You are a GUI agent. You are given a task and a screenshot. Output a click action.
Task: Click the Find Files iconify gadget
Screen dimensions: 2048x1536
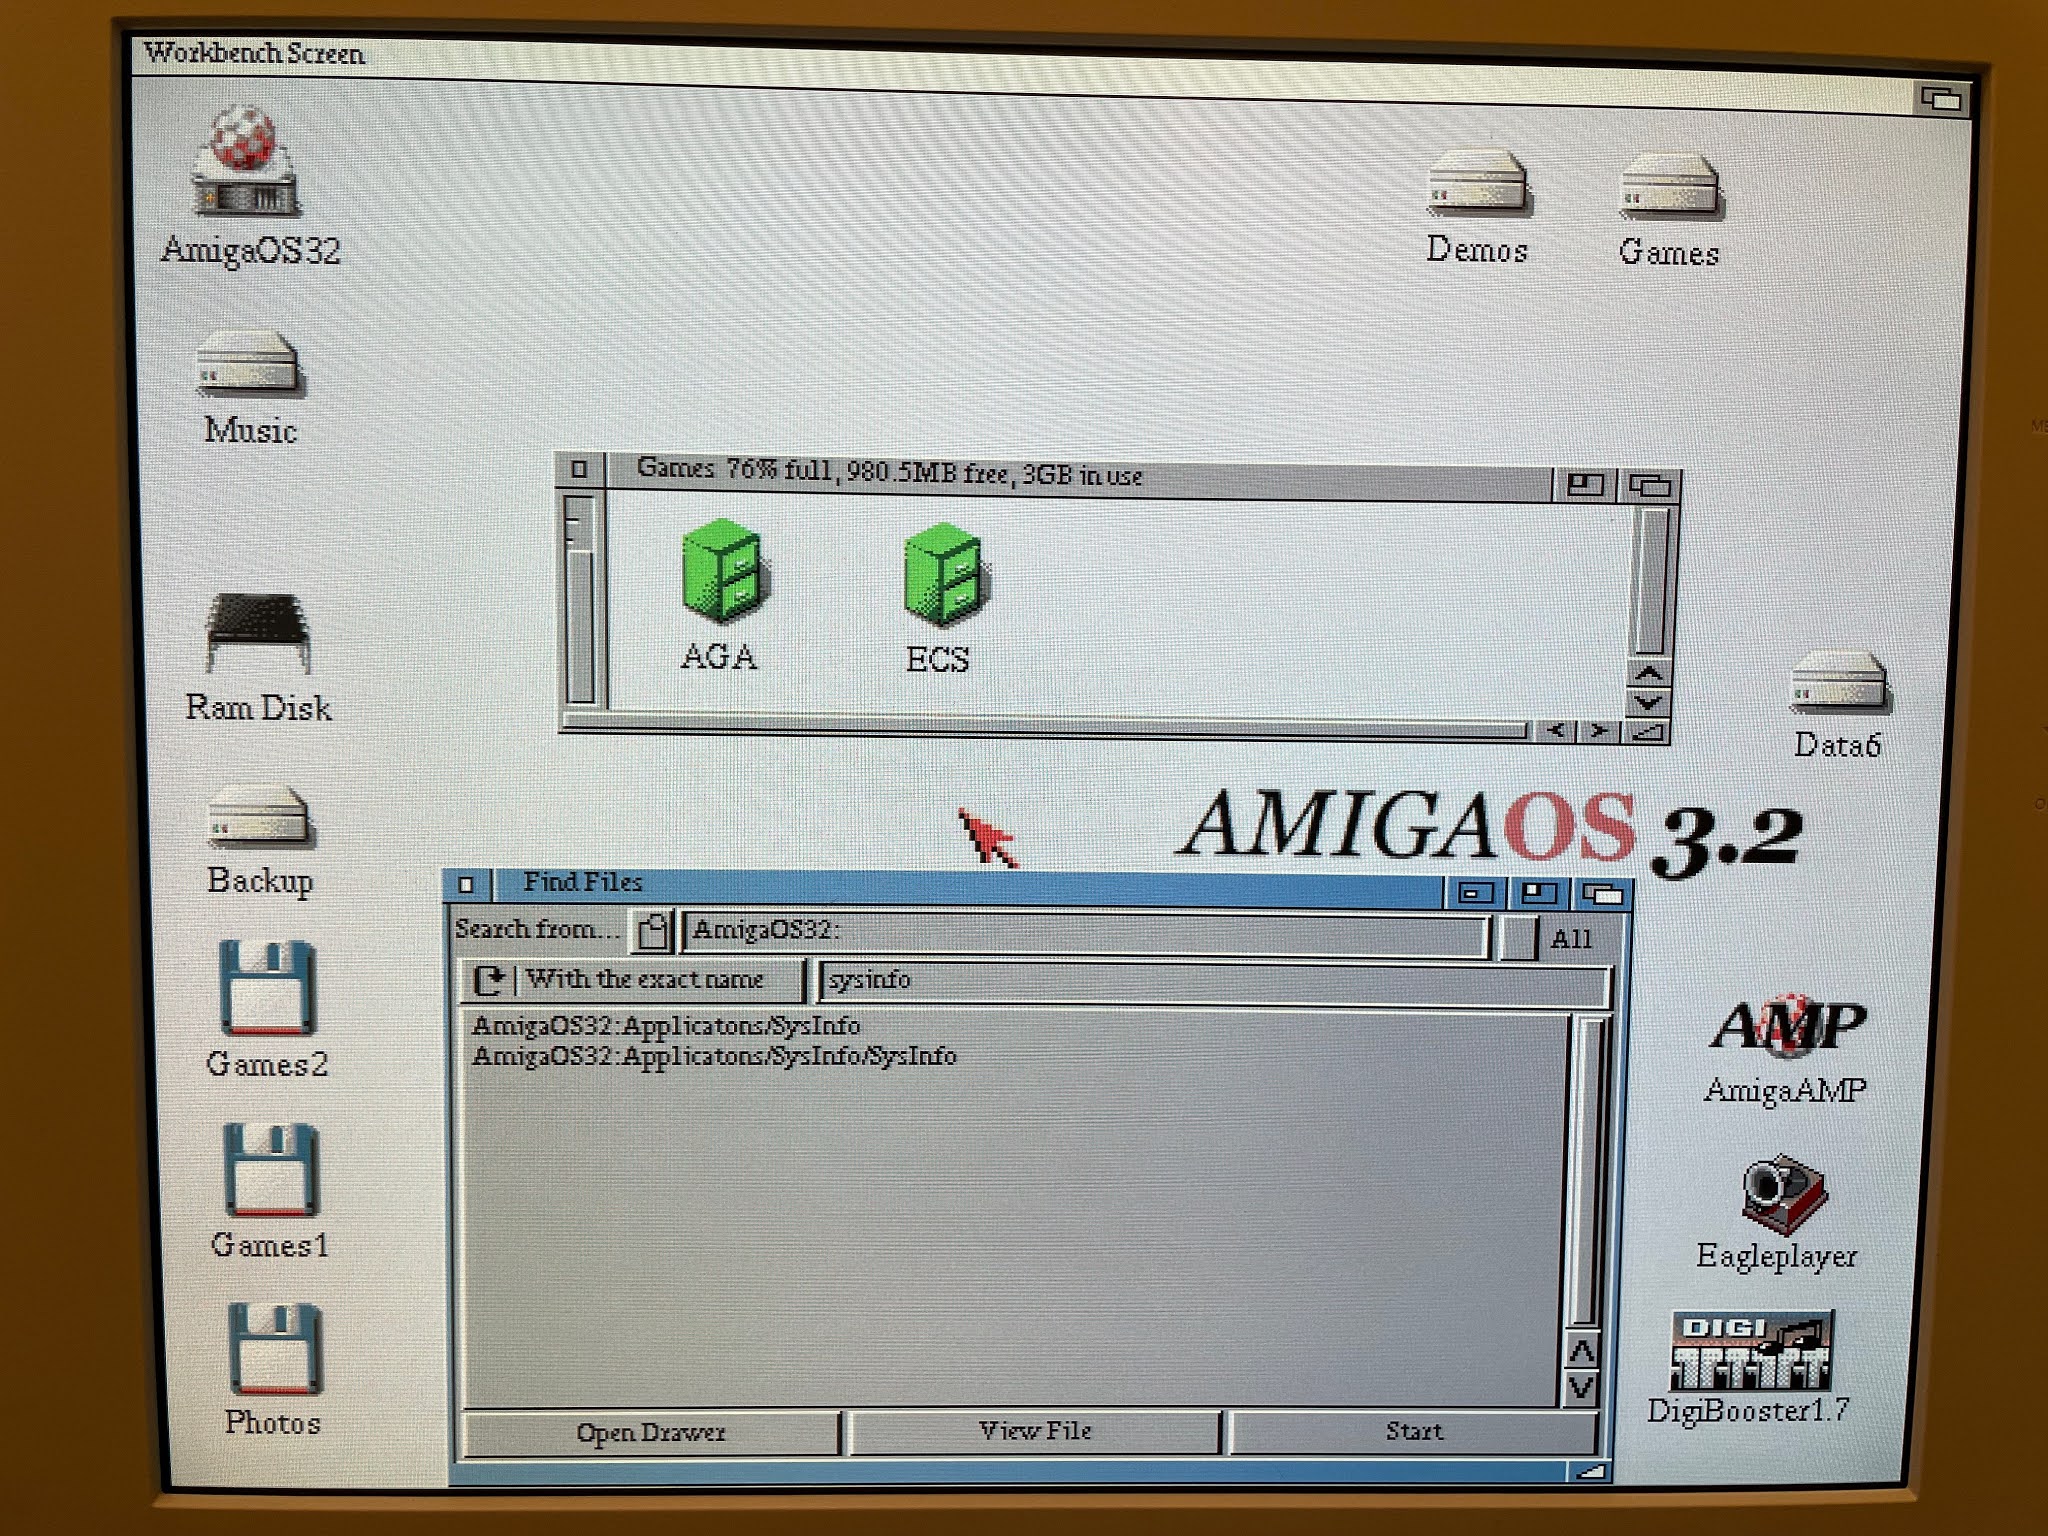click(1475, 892)
